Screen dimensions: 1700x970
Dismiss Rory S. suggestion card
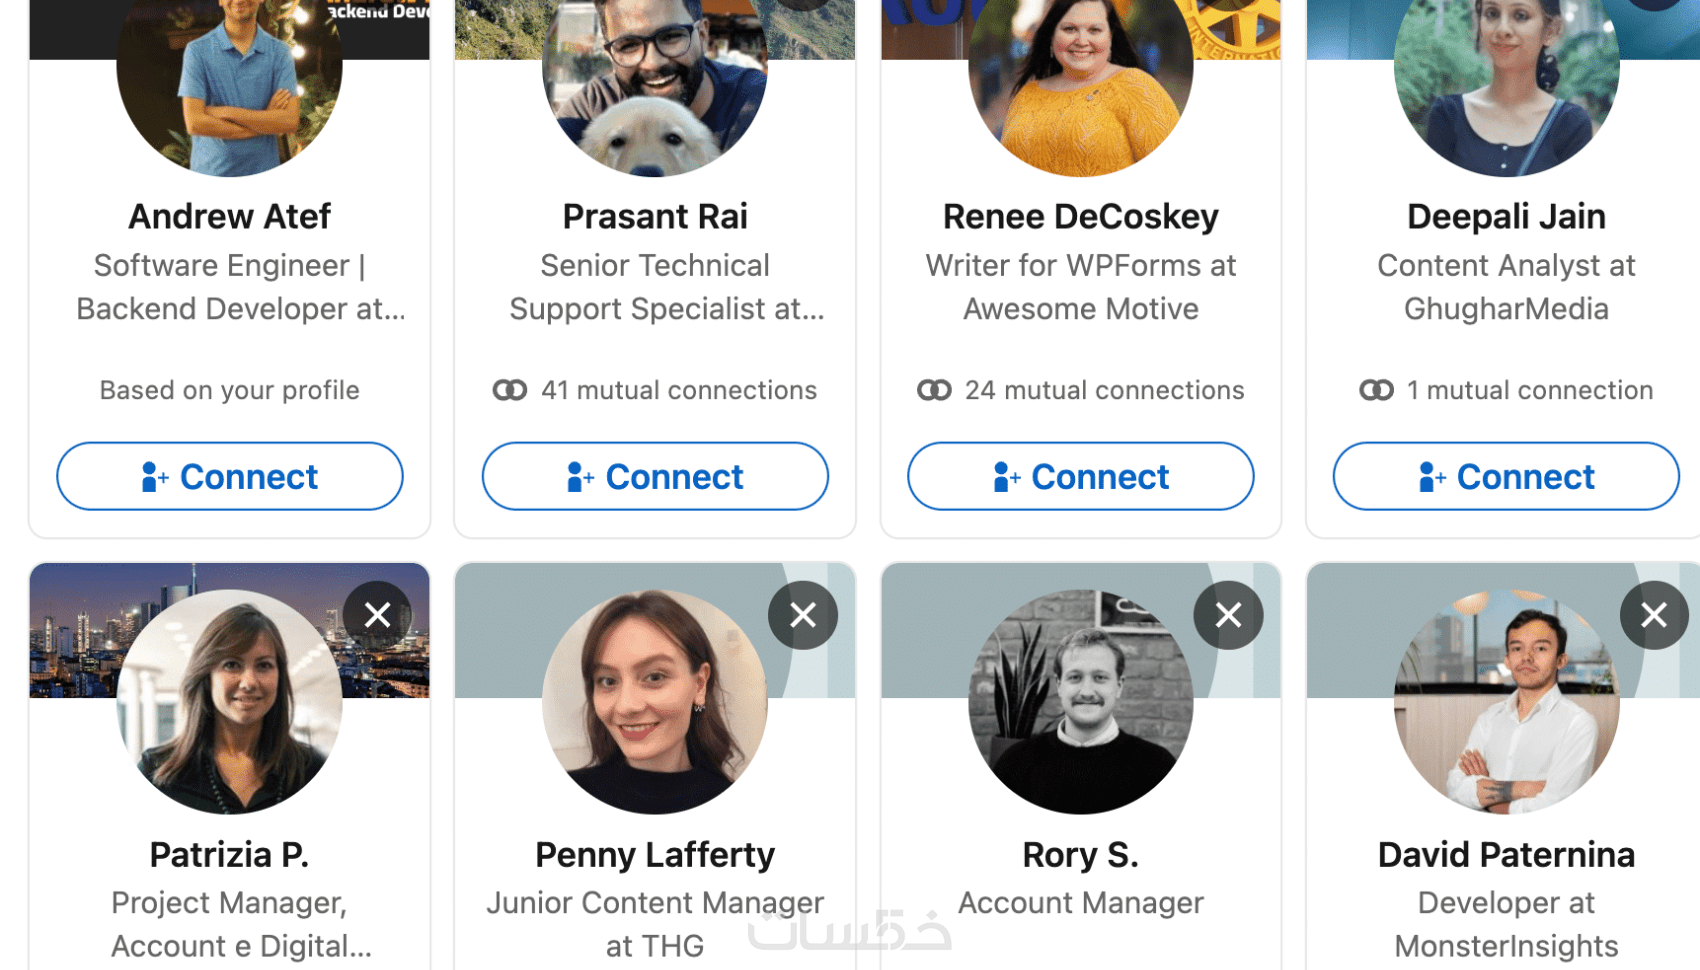pyautogui.click(x=1228, y=615)
